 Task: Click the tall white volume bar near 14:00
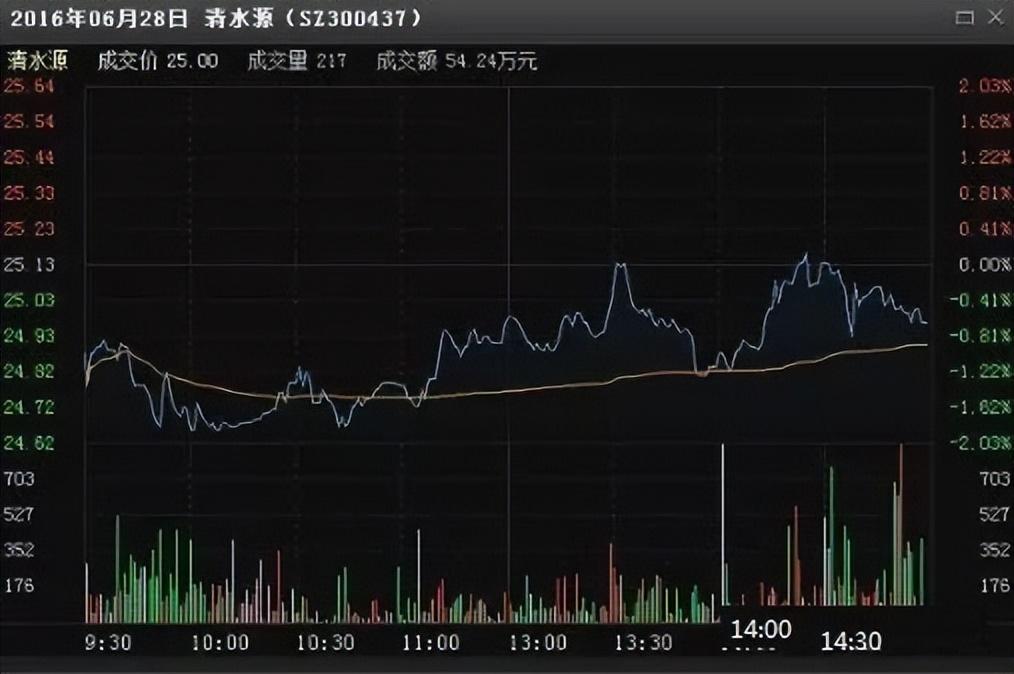point(722,520)
